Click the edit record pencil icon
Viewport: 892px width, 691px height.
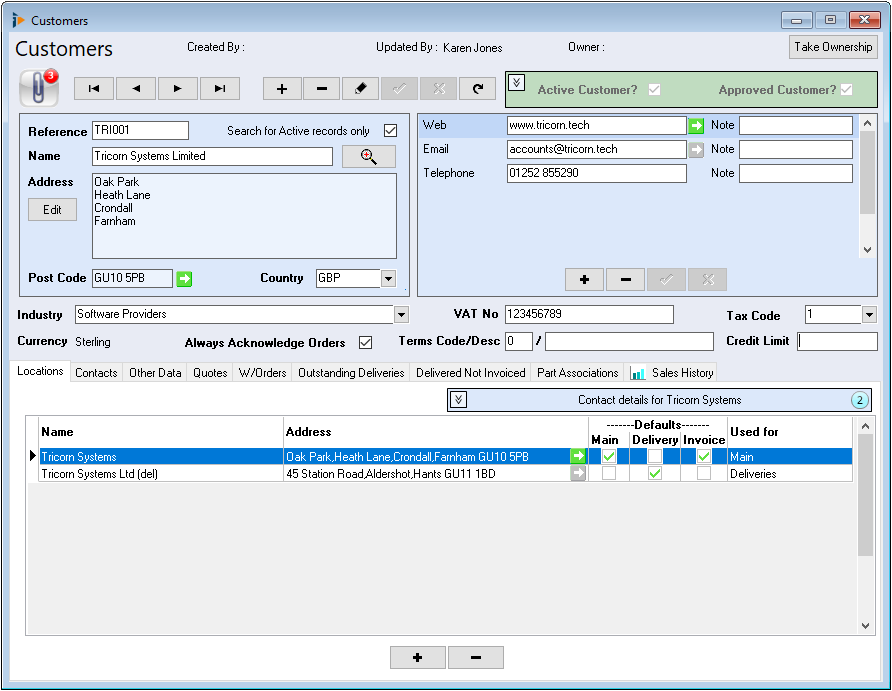point(360,89)
